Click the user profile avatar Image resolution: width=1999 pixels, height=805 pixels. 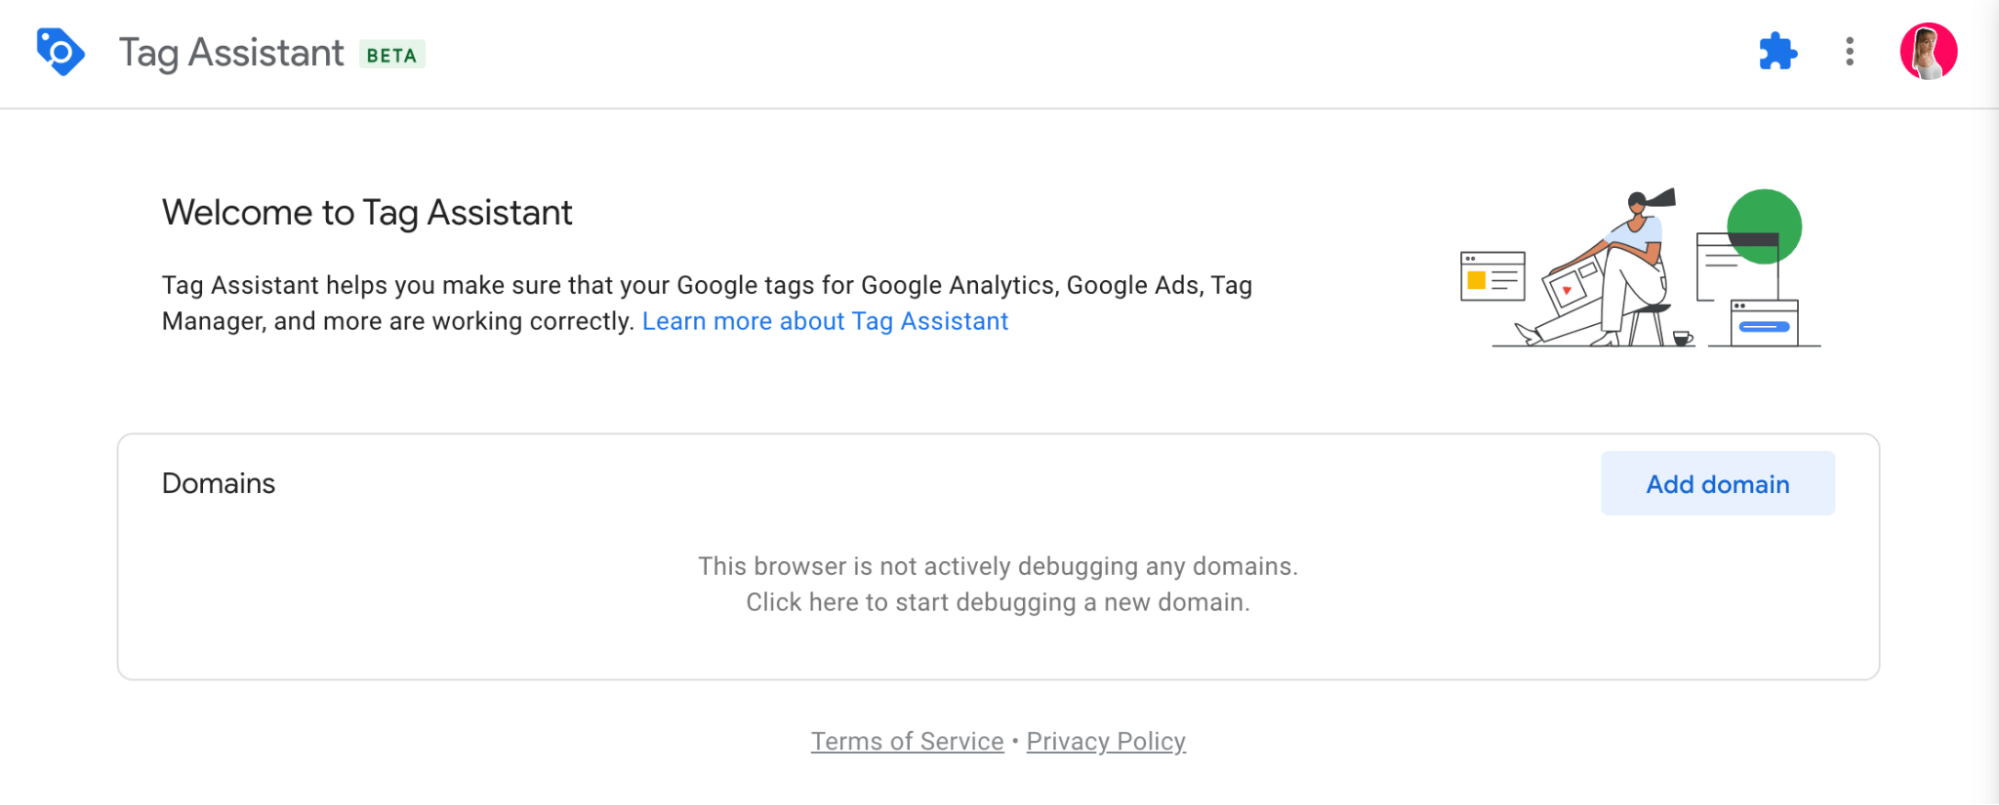1928,51
